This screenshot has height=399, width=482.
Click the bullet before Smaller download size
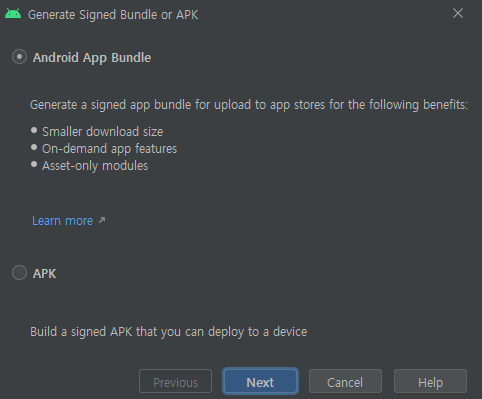click(x=34, y=130)
